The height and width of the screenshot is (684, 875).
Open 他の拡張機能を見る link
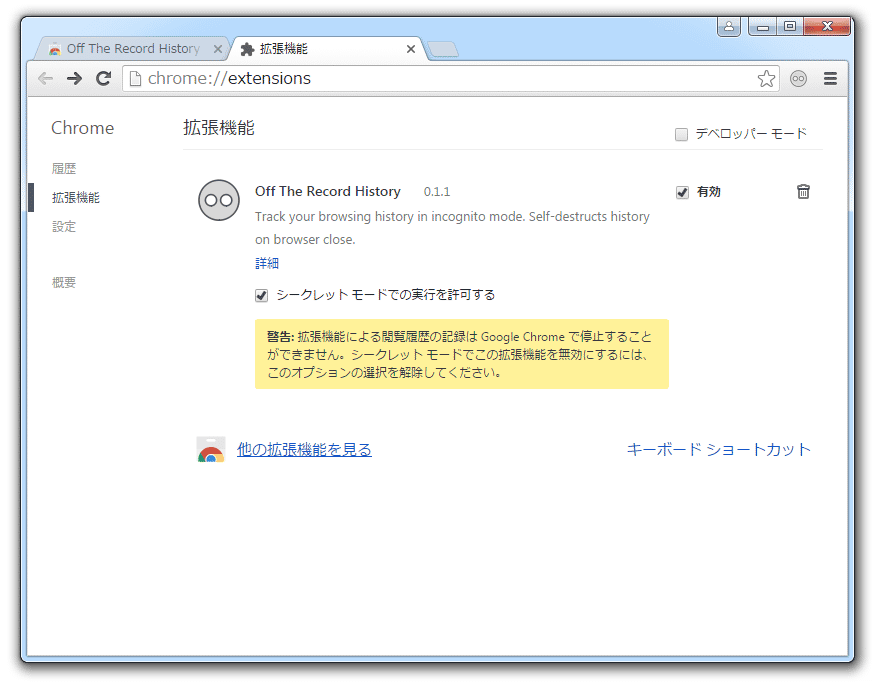point(304,450)
